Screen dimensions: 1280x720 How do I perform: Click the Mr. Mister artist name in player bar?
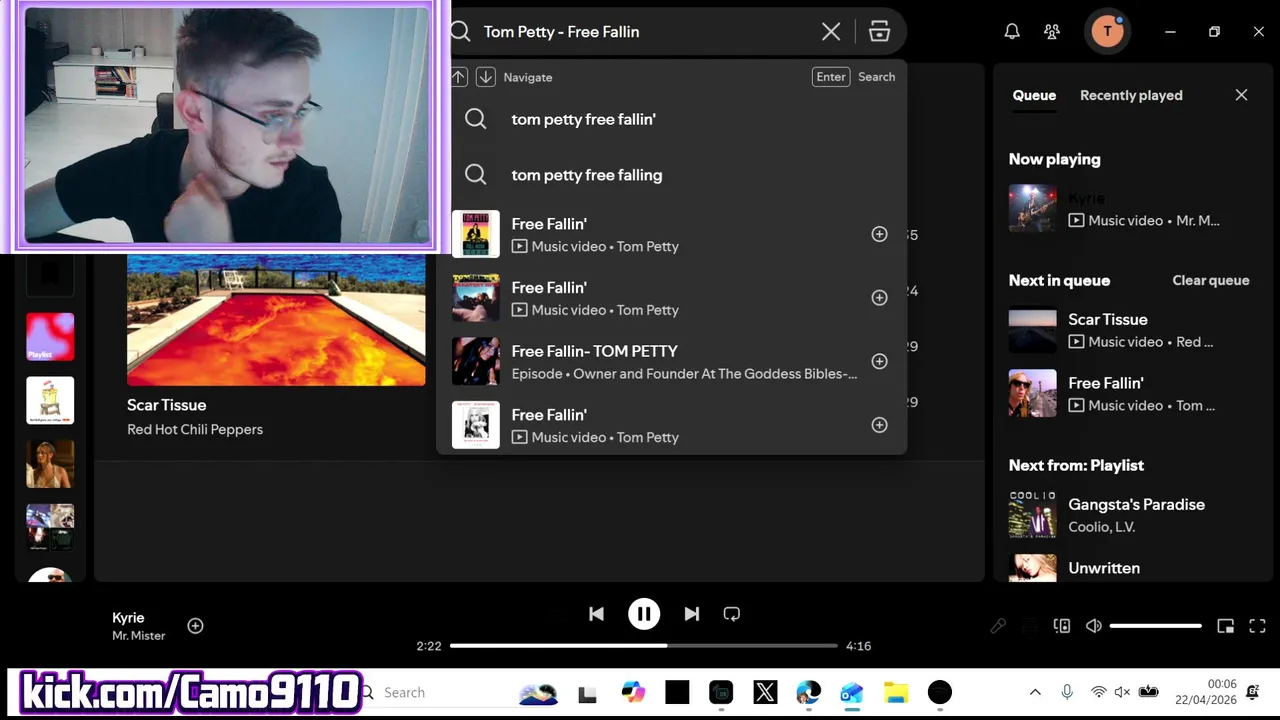(x=138, y=636)
